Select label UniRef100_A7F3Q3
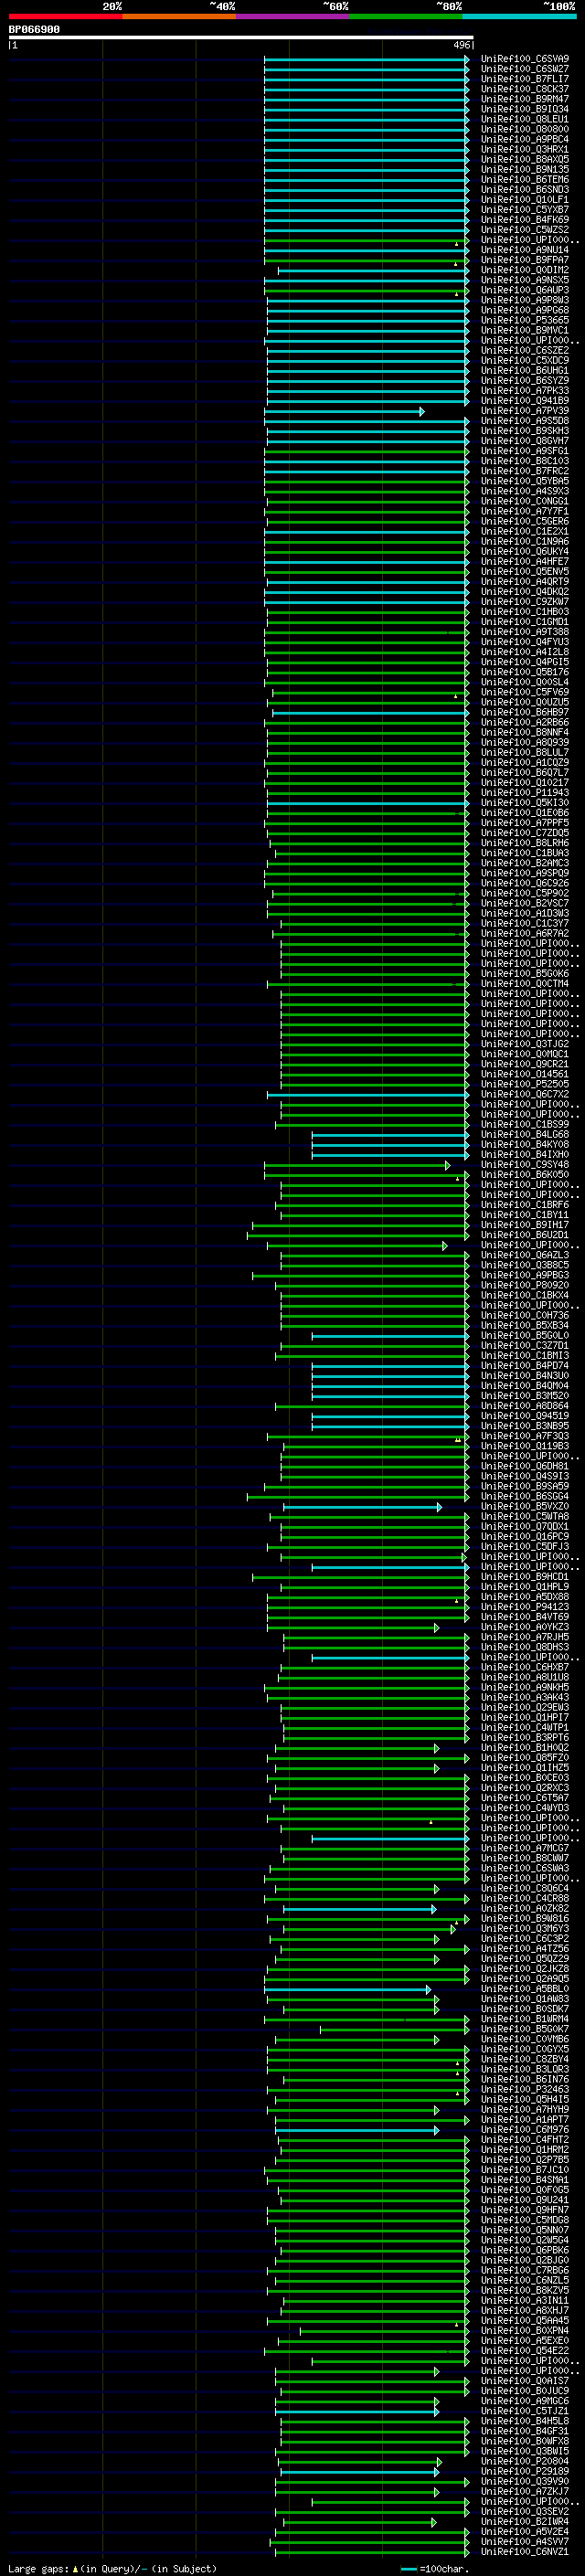Image resolution: width=585 pixels, height=2576 pixels. coord(524,1437)
